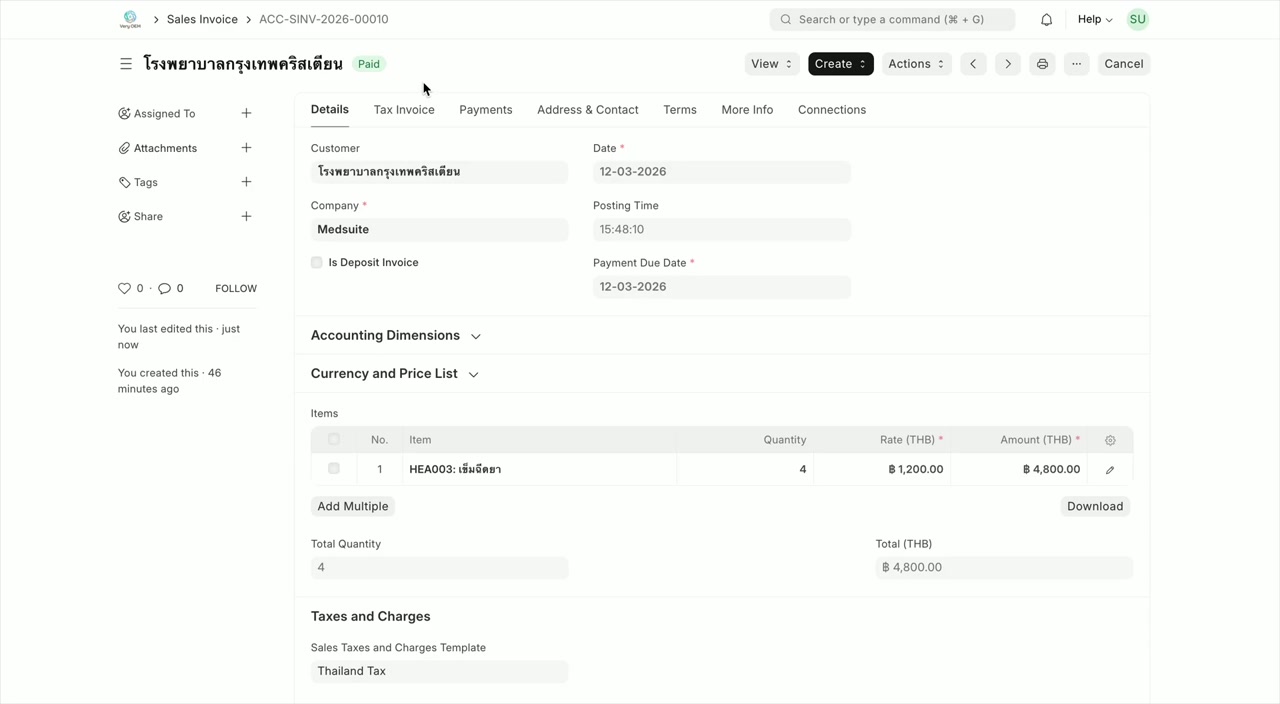Open Items table settings via the gear icon
1280x704 pixels.
point(1109,439)
